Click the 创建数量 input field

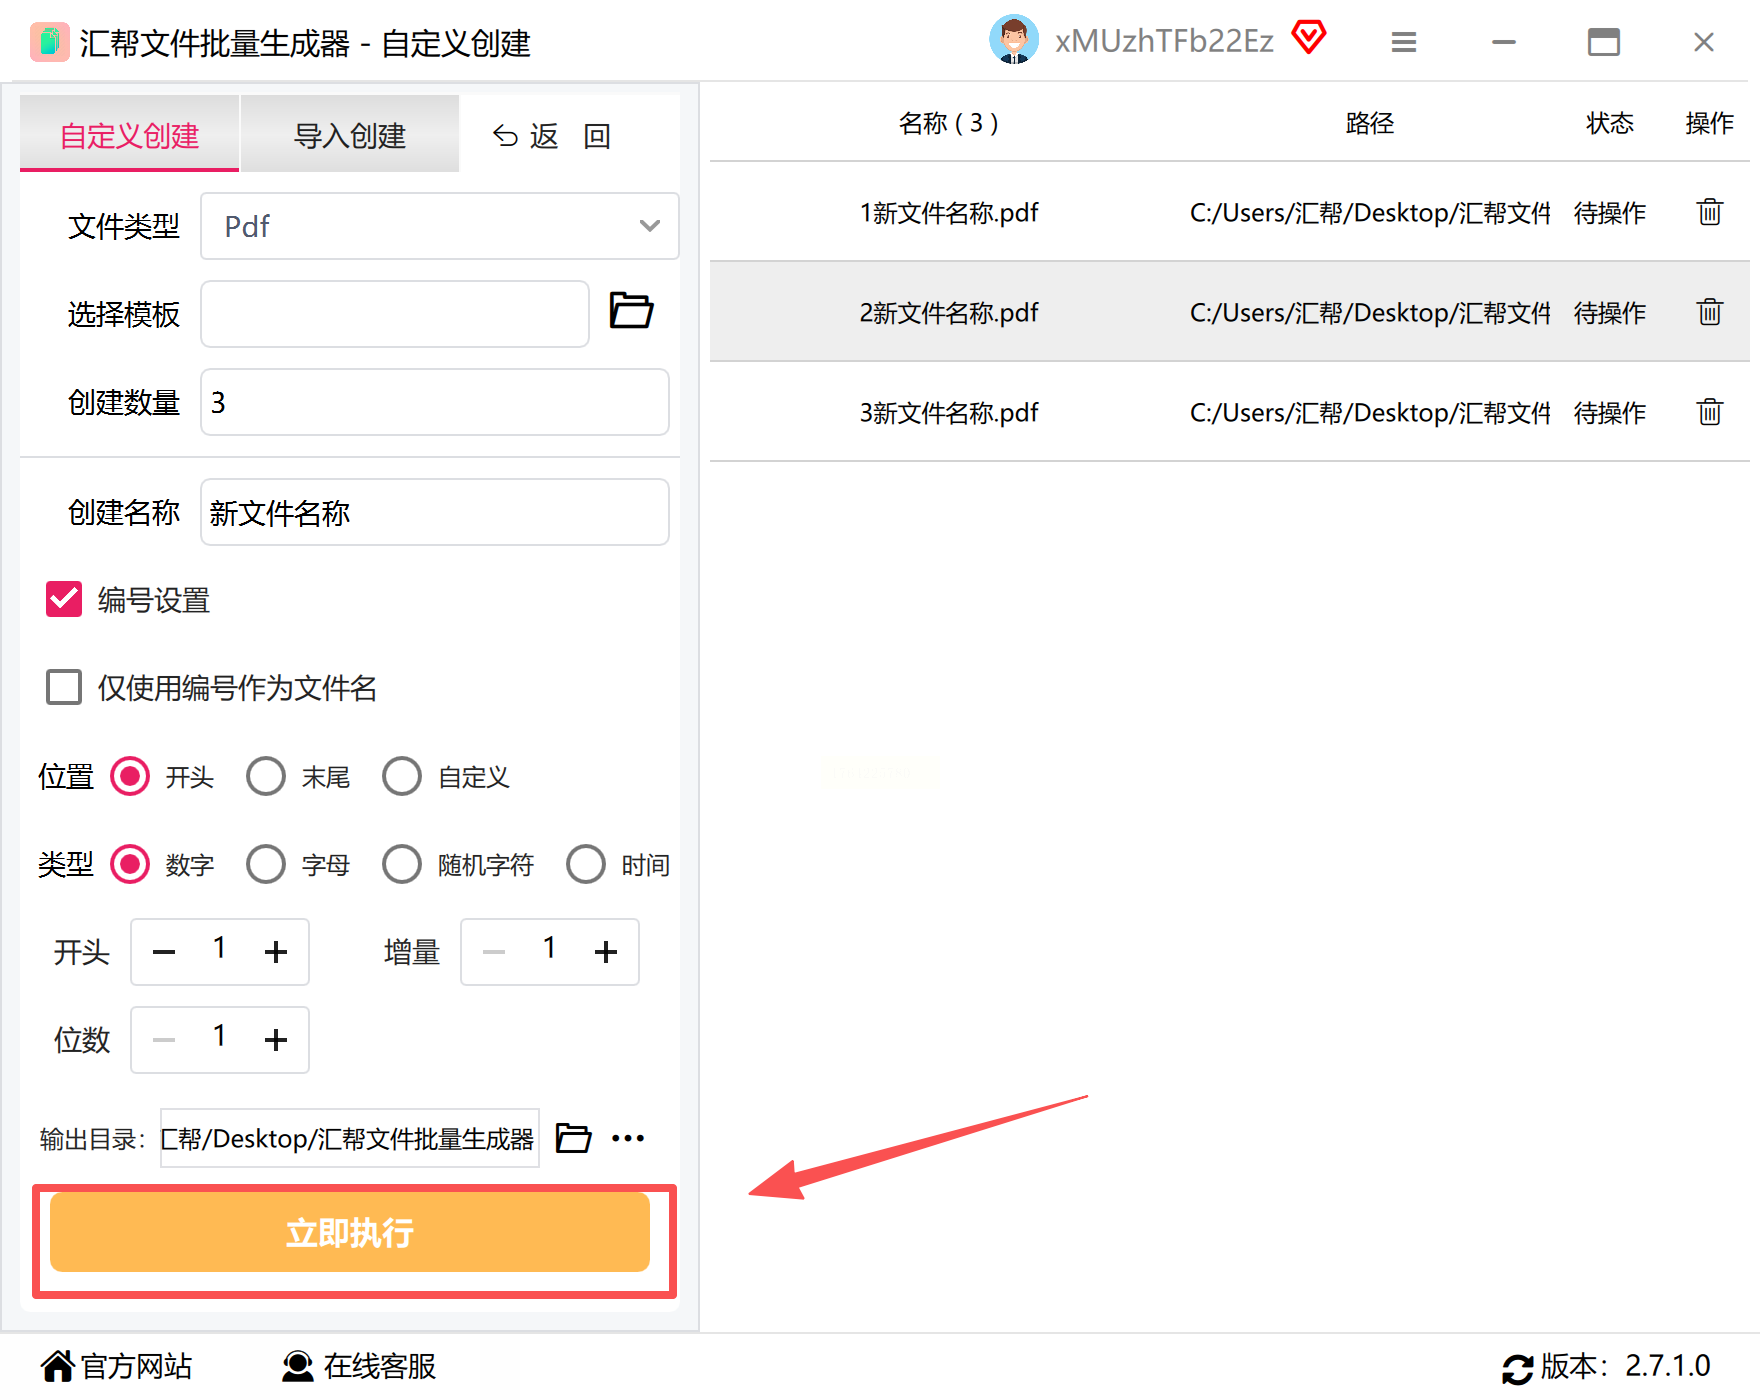click(435, 402)
